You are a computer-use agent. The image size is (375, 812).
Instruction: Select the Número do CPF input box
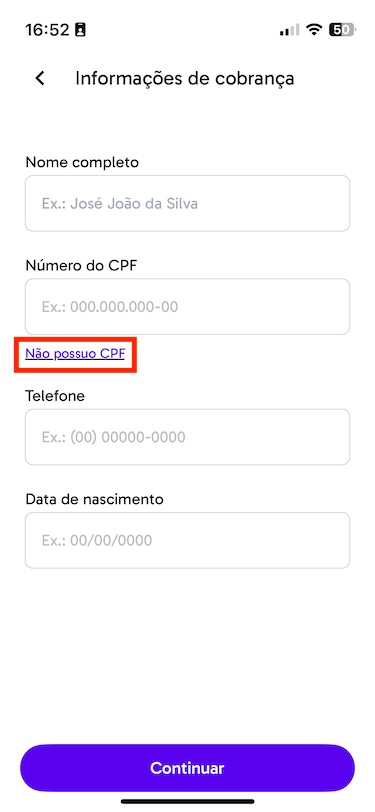pos(188,307)
